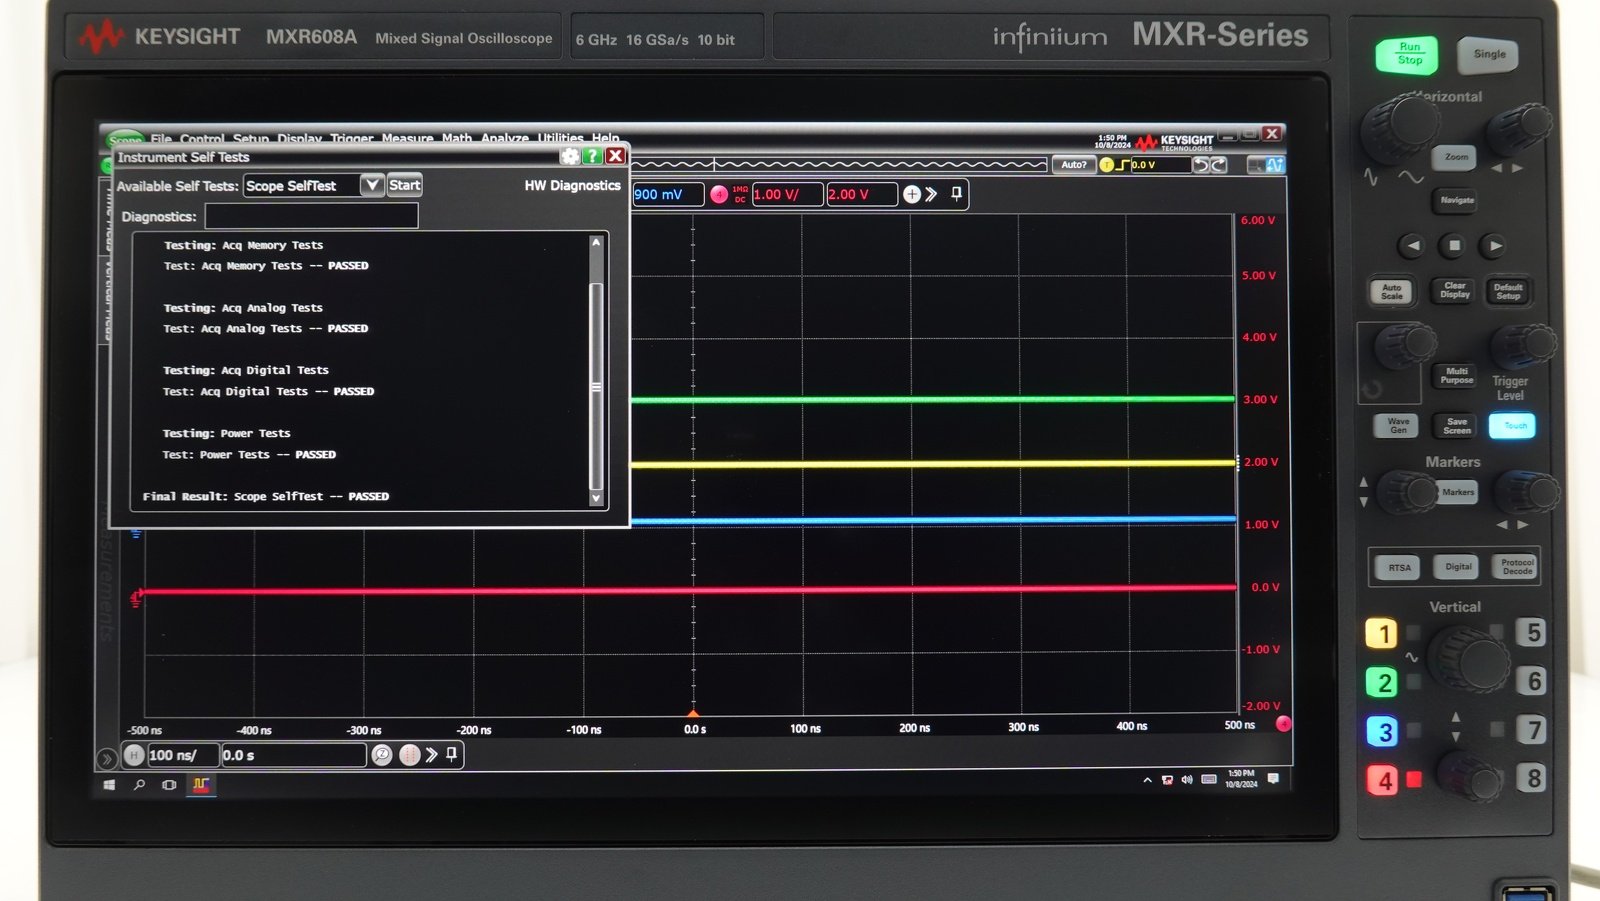This screenshot has width=1600, height=901.
Task: Open the Measure menu
Action: coord(407,139)
